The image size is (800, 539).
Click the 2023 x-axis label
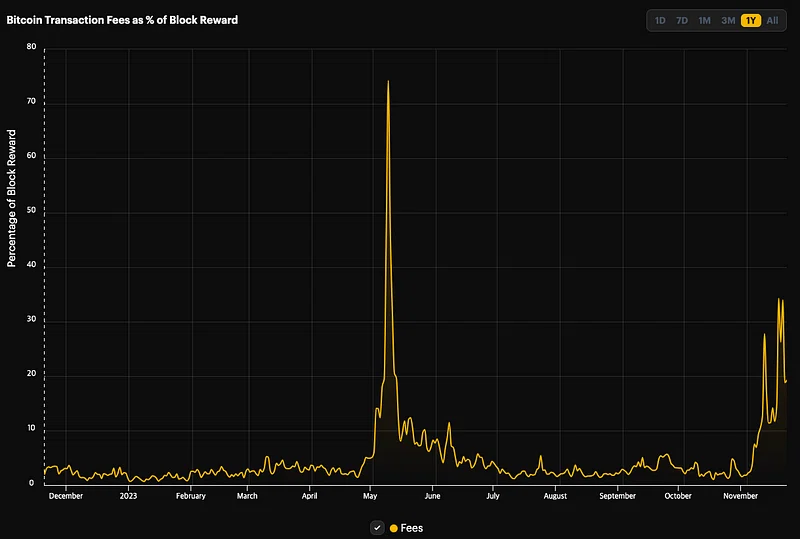(x=129, y=496)
